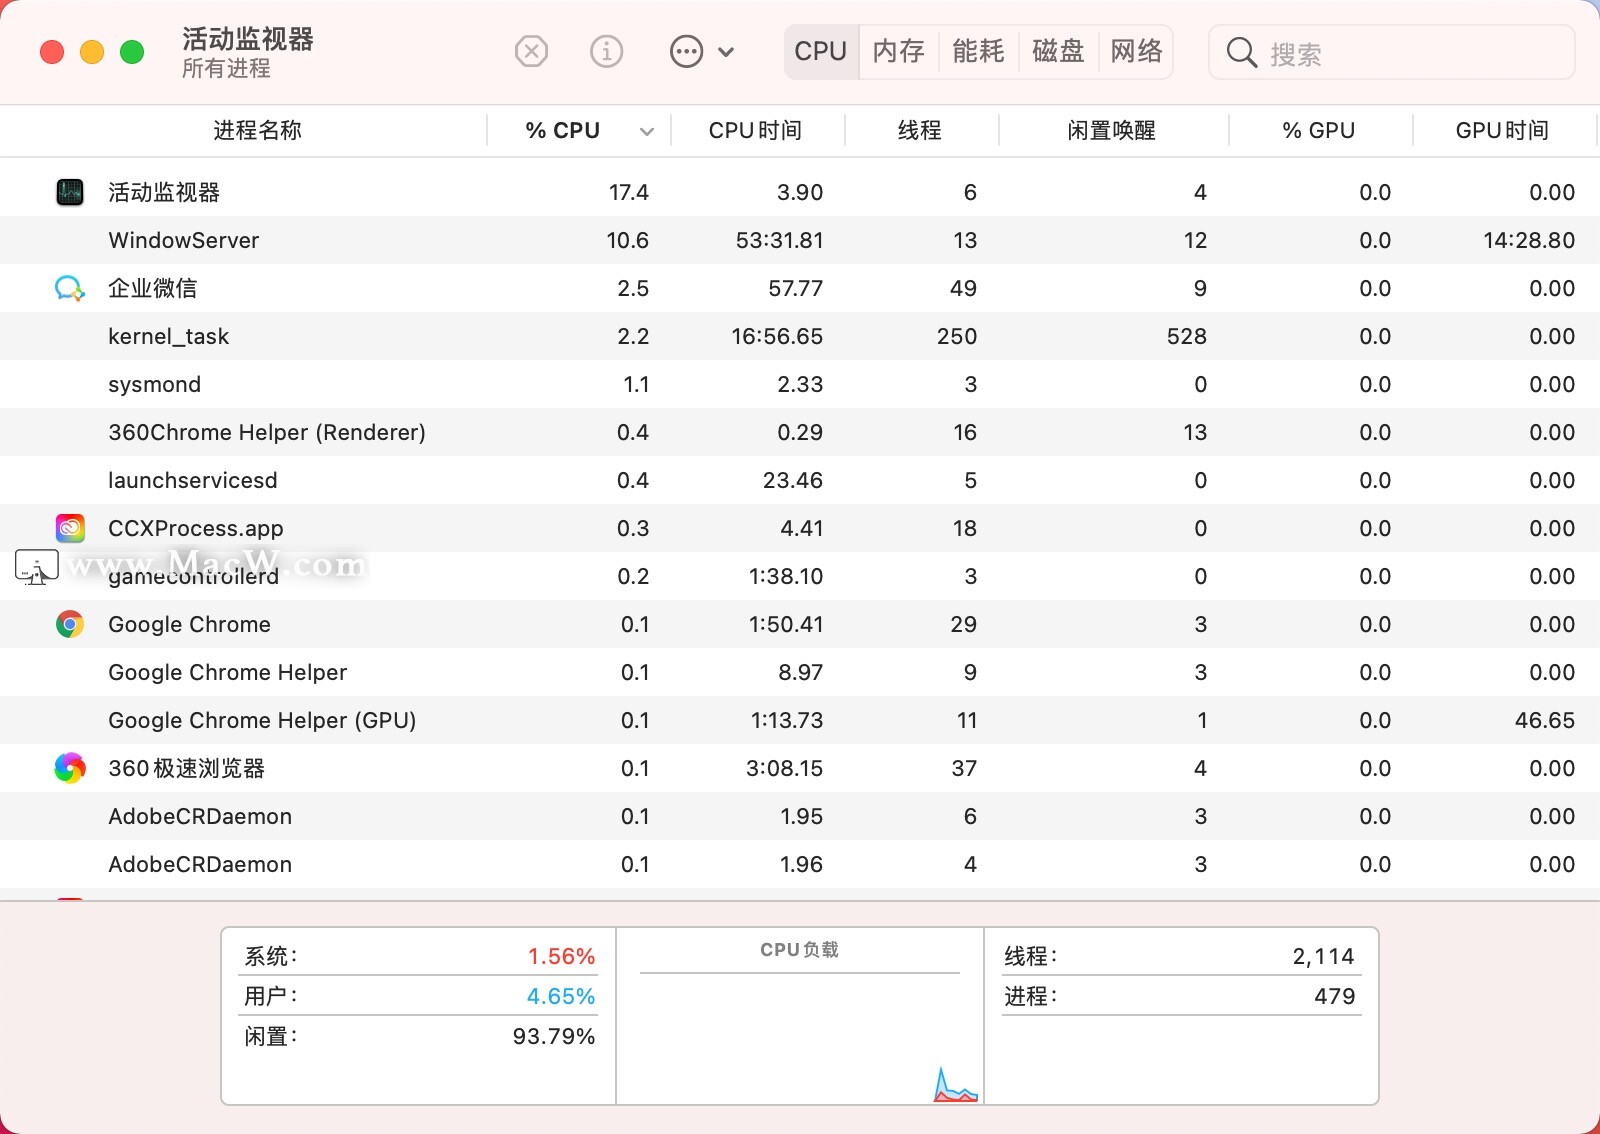
Task: Click the 进程 count 479
Action: point(1335,996)
